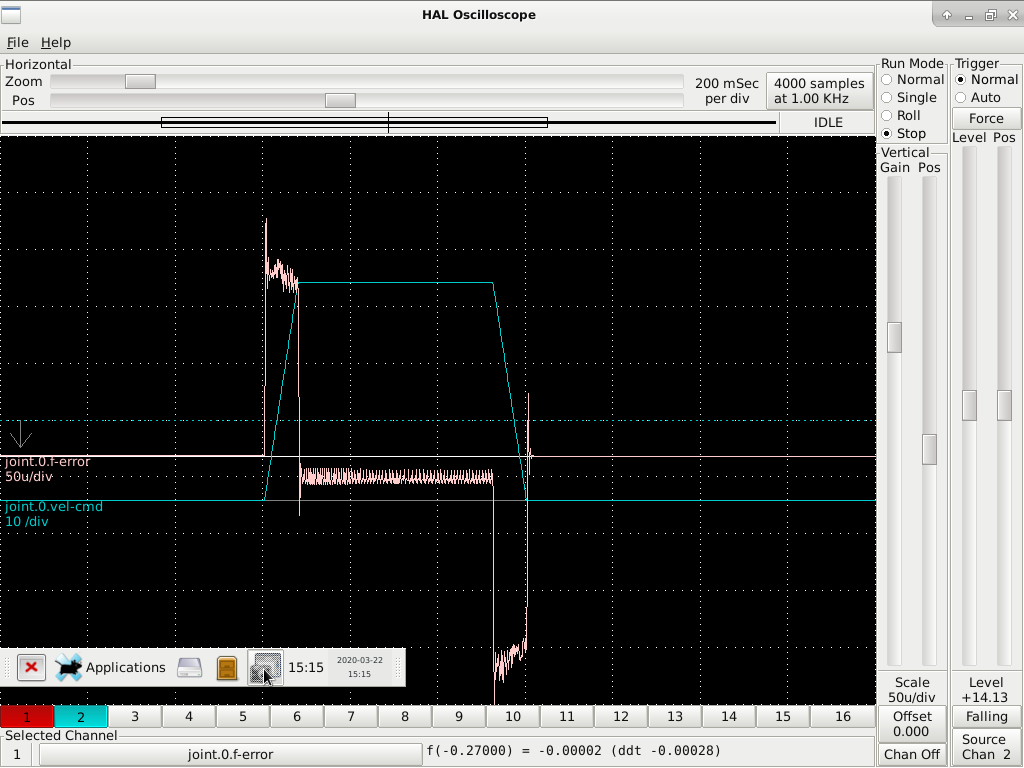The height and width of the screenshot is (768, 1024).
Task: Click the red X icon in the desktop panel
Action: coord(31,667)
